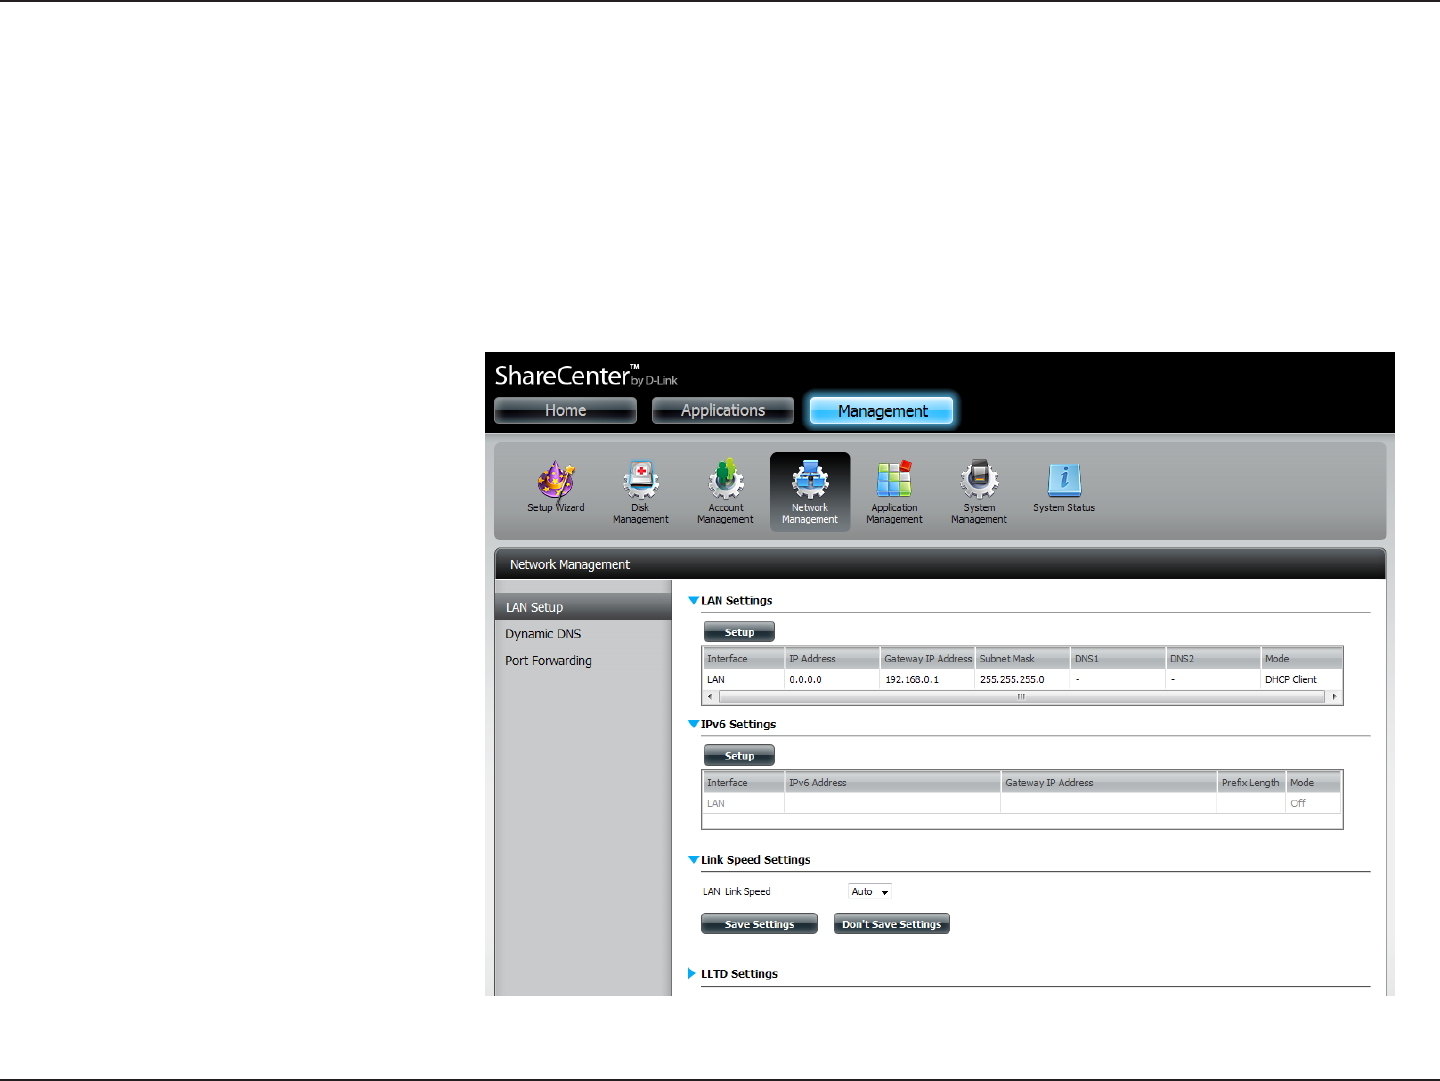This screenshot has height=1081, width=1440.
Task: Click the LAN table horizontal scrollbar thumb
Action: click(1021, 697)
